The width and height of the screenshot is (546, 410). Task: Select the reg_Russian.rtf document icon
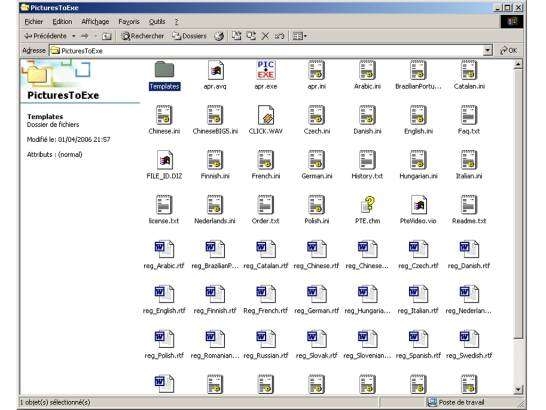(266, 339)
